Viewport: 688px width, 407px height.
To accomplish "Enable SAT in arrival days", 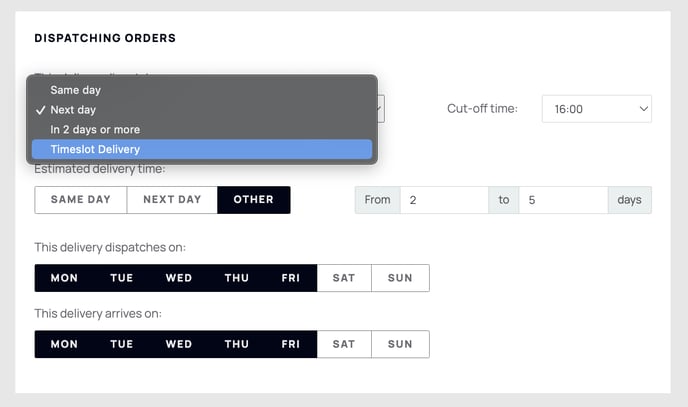I will tap(344, 344).
